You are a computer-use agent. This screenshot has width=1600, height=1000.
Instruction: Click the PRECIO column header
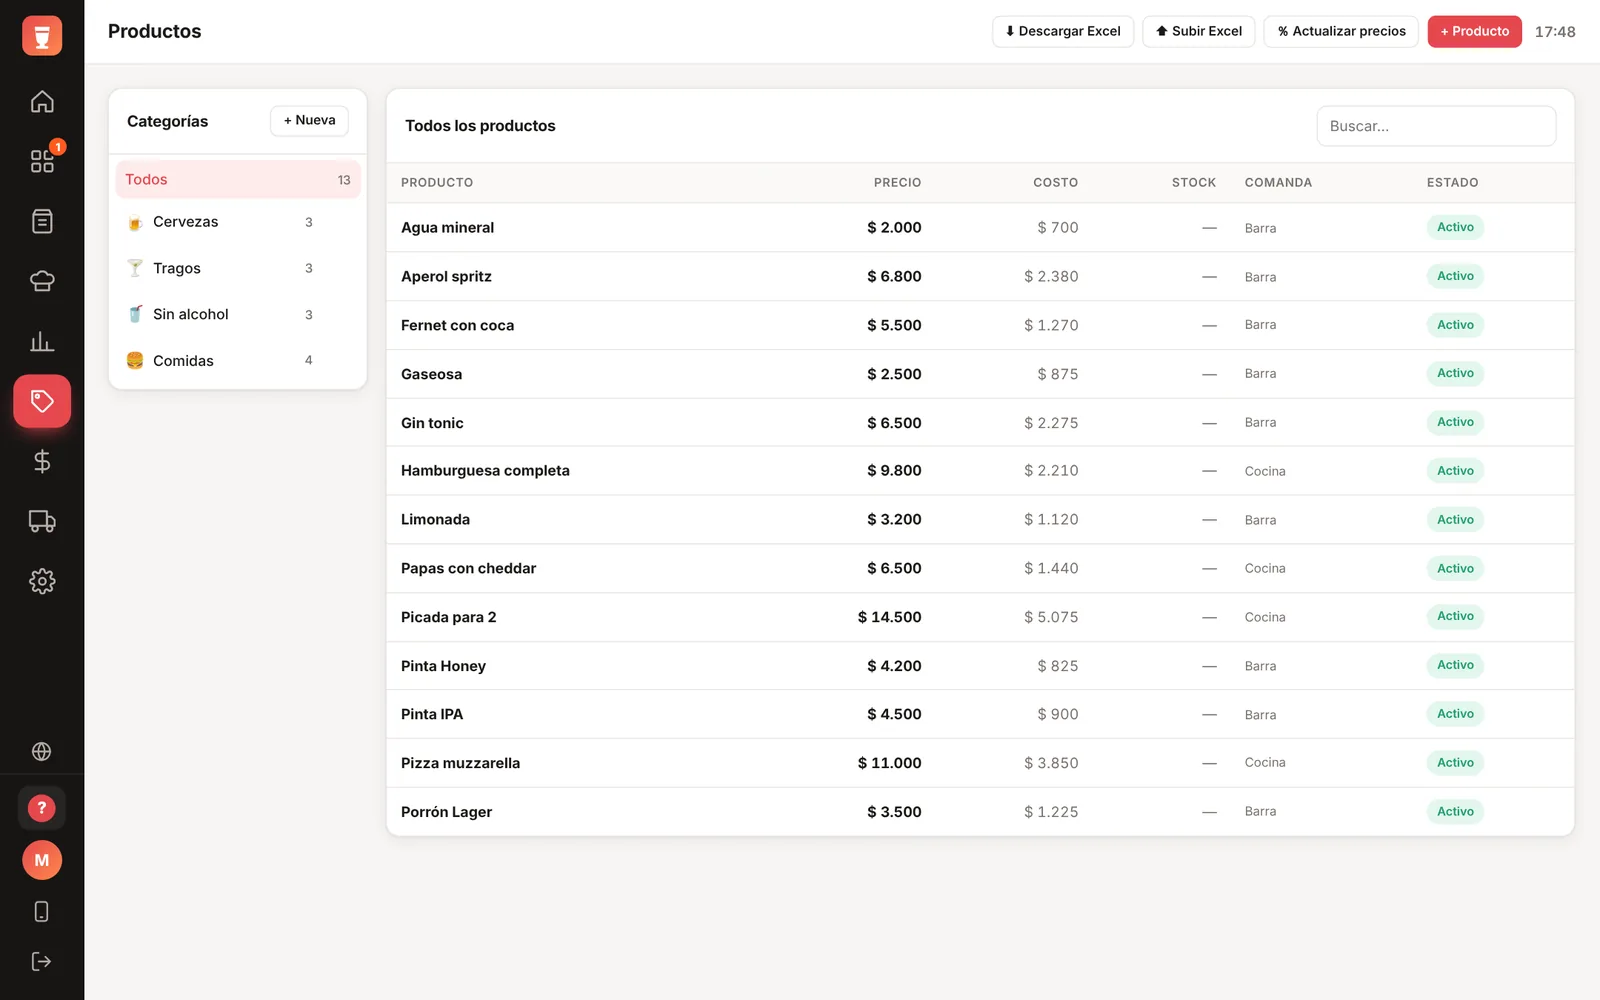click(x=897, y=183)
